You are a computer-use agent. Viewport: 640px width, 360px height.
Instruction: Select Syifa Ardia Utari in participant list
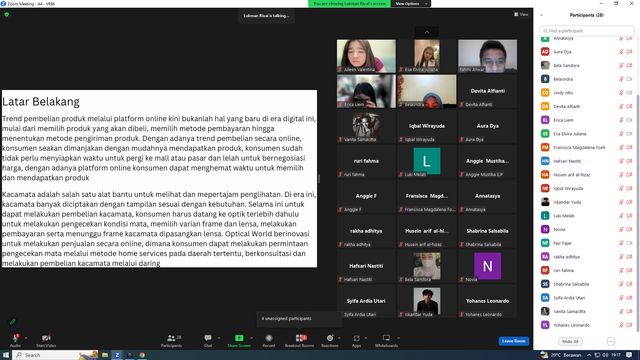pyautogui.click(x=586, y=298)
